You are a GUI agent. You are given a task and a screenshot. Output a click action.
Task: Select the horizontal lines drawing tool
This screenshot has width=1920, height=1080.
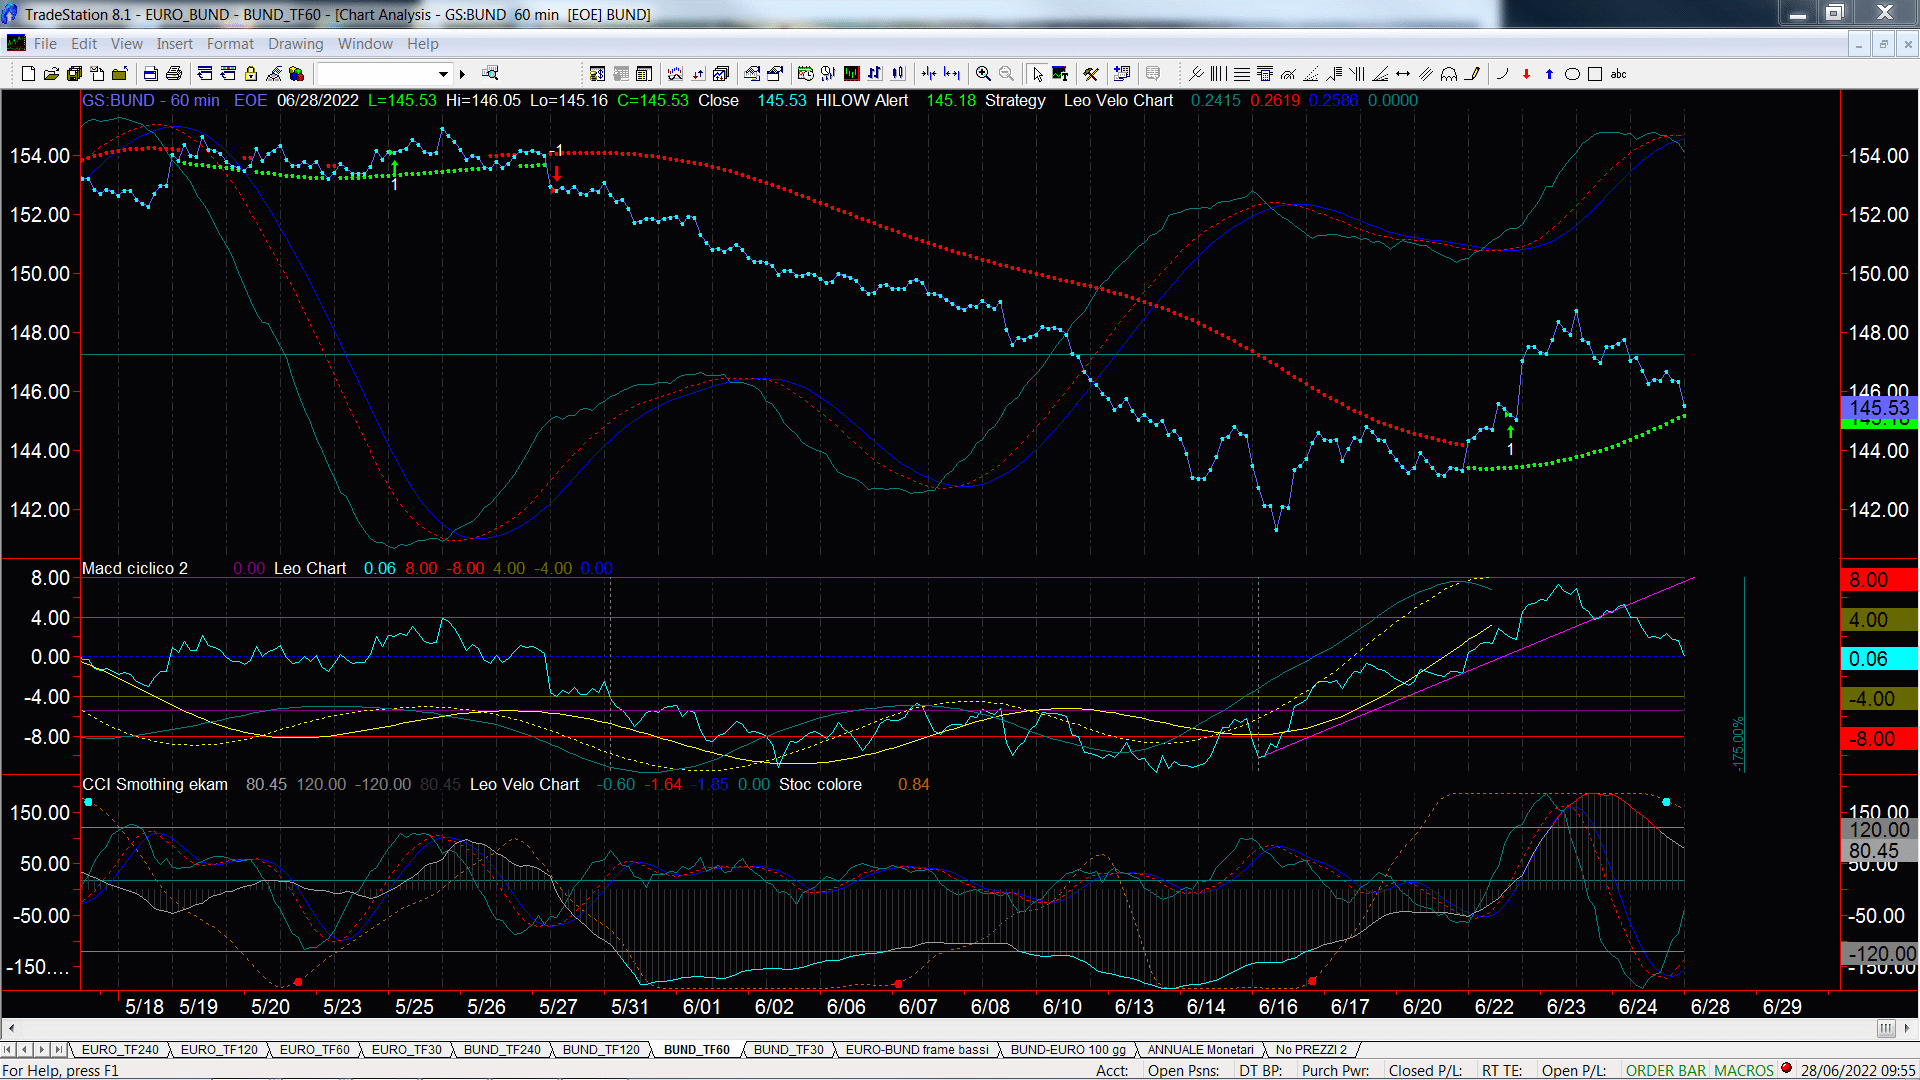coord(1242,74)
